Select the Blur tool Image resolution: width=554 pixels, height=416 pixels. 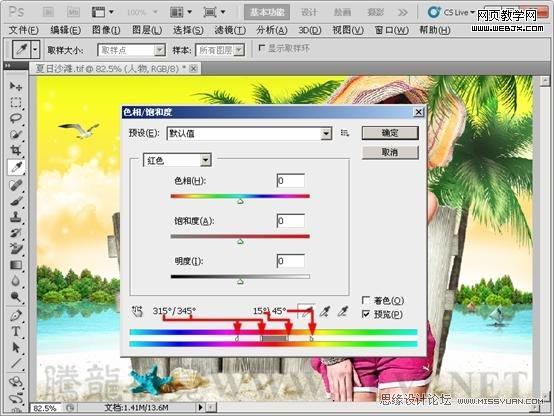16,281
